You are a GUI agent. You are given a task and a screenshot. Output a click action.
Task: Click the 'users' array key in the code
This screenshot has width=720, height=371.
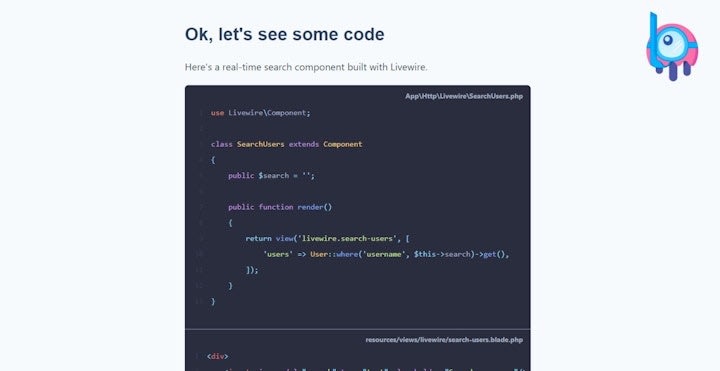click(x=278, y=254)
